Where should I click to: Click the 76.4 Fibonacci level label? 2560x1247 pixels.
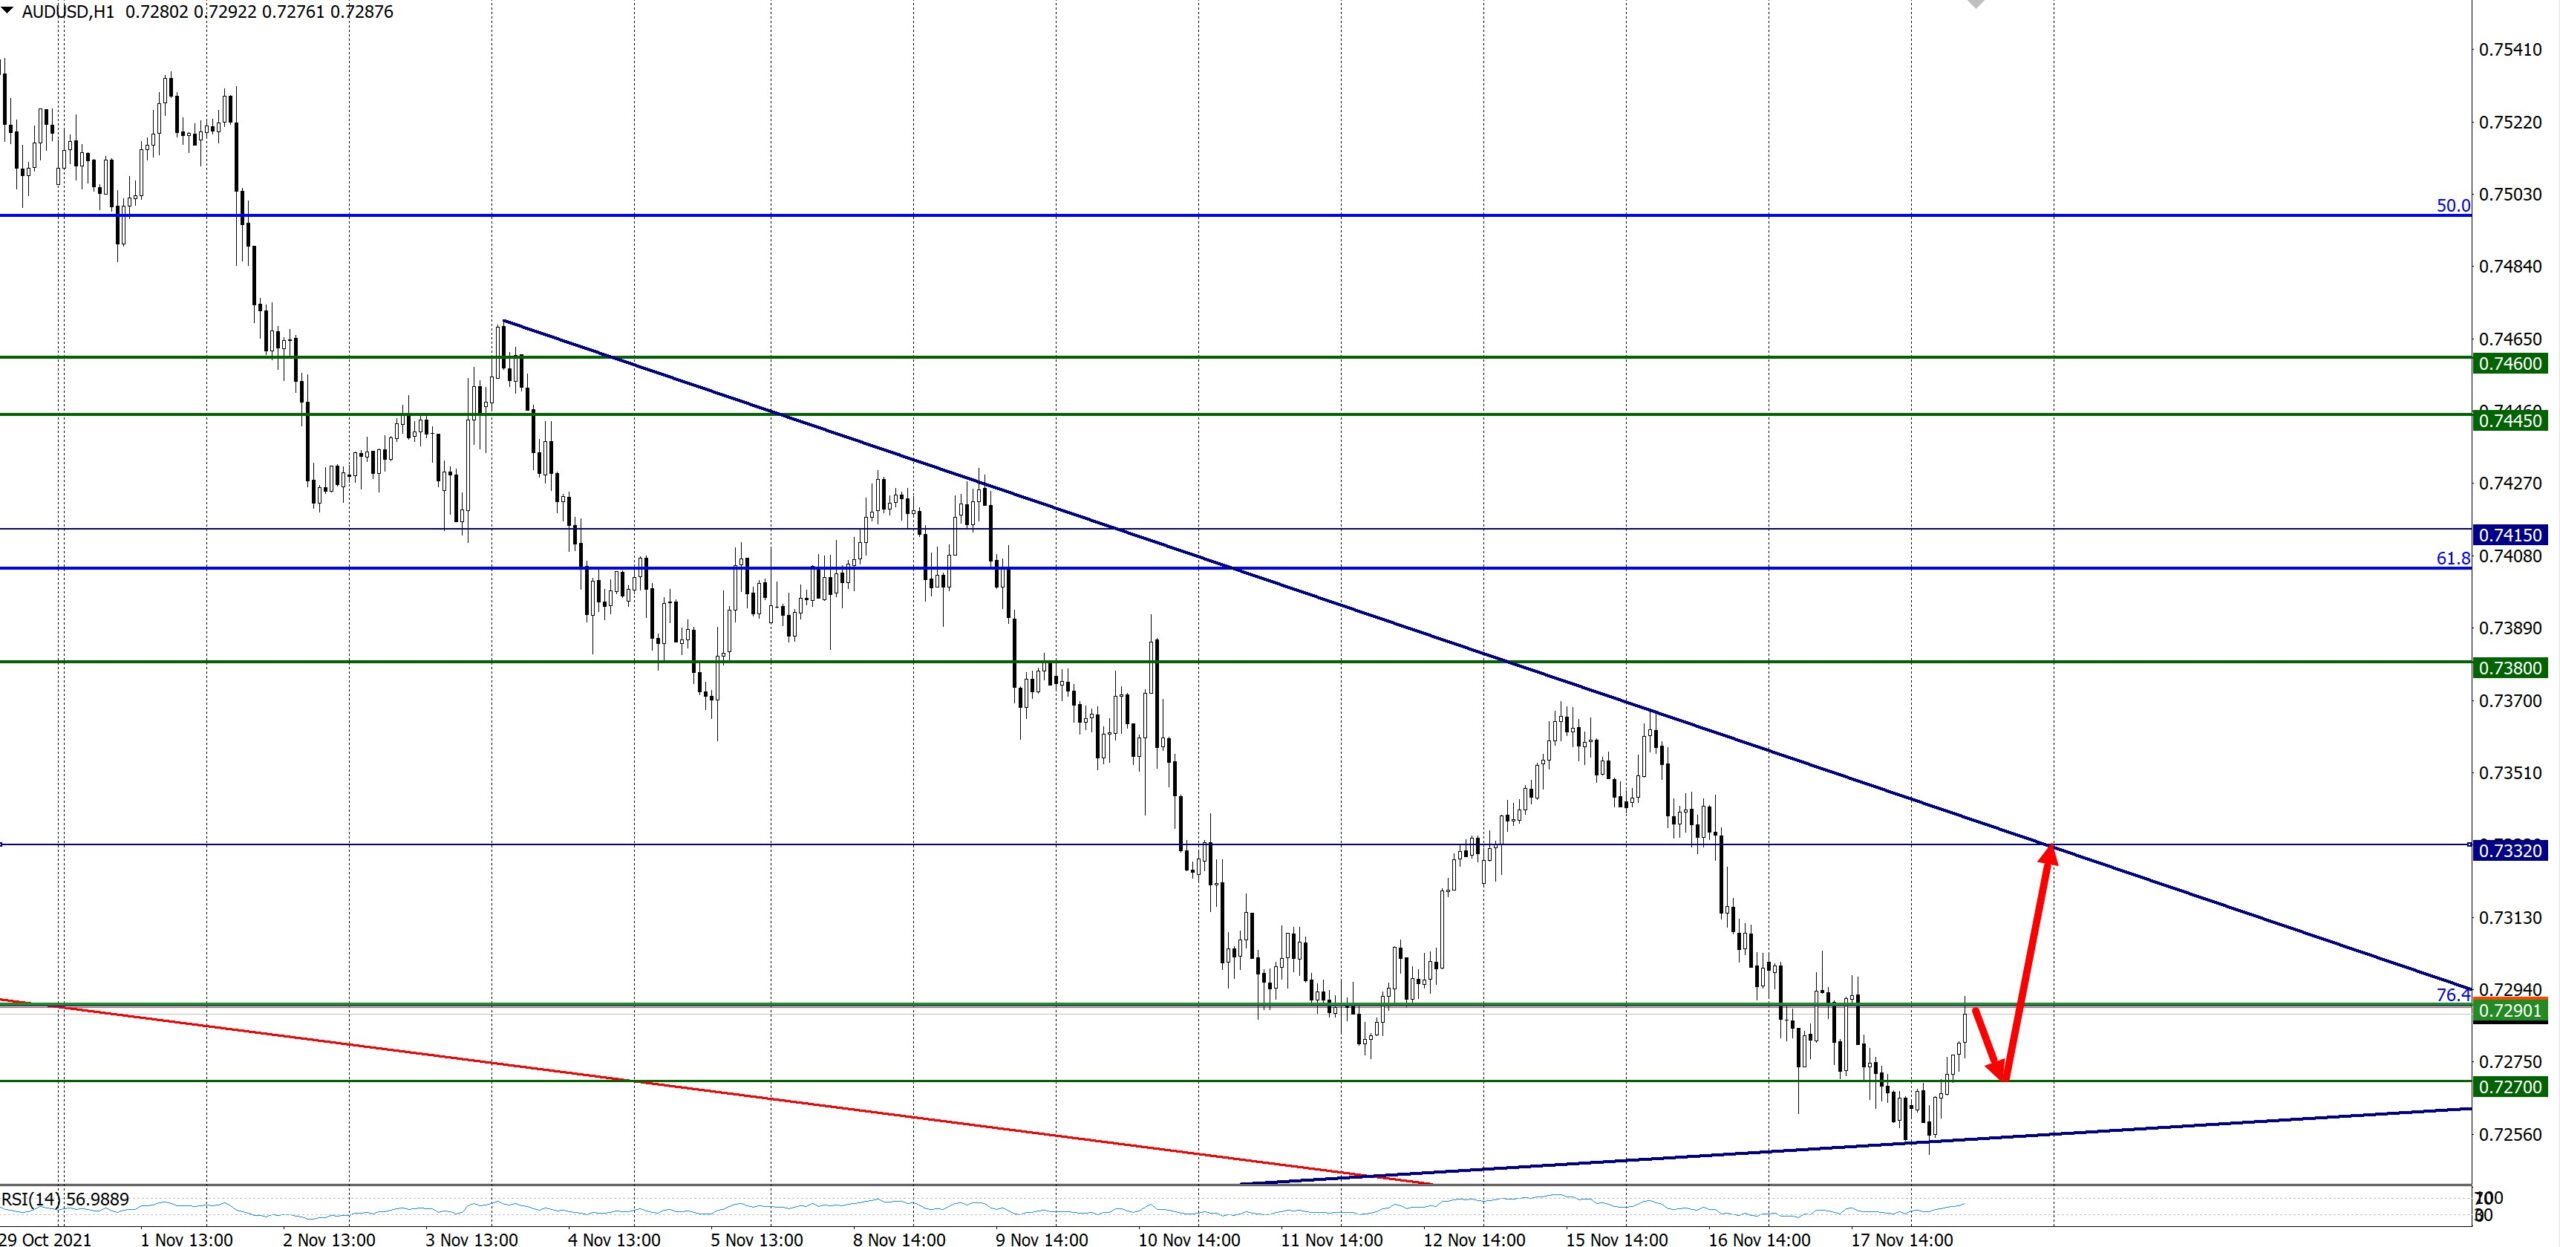click(x=2452, y=994)
